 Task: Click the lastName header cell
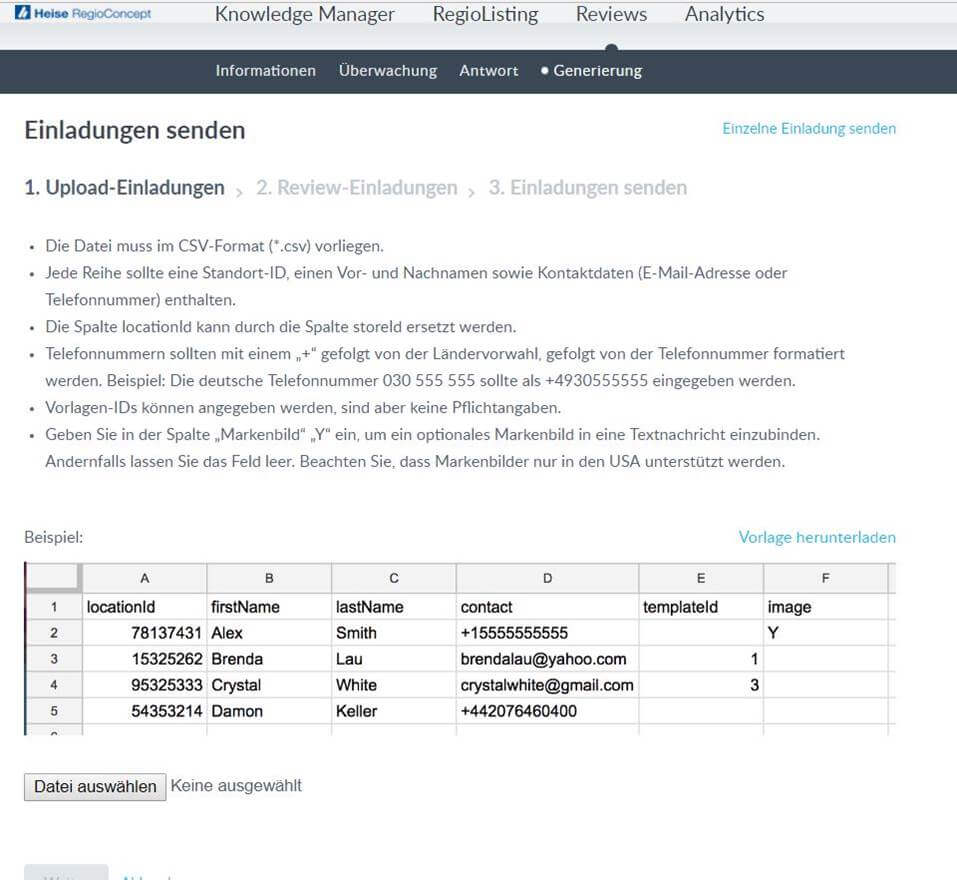[x=394, y=607]
